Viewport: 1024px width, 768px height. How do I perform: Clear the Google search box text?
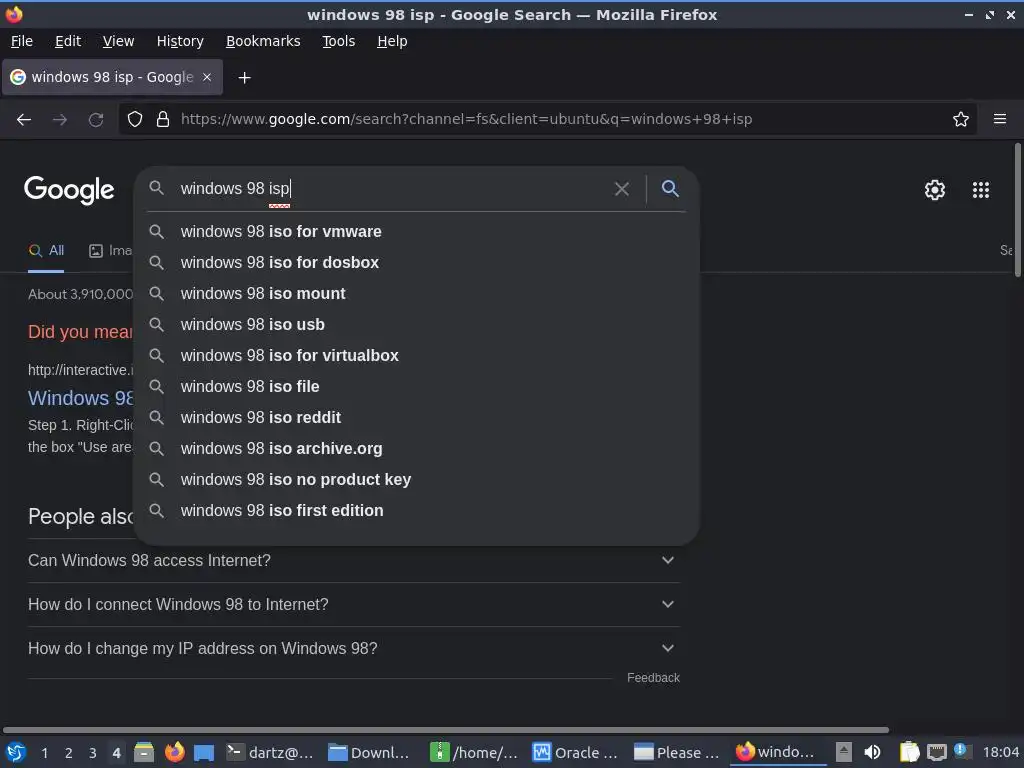click(x=622, y=189)
